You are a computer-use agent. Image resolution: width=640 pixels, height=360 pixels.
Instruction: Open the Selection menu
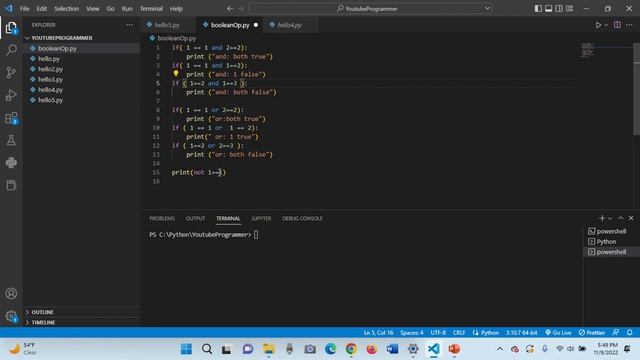pos(67,9)
